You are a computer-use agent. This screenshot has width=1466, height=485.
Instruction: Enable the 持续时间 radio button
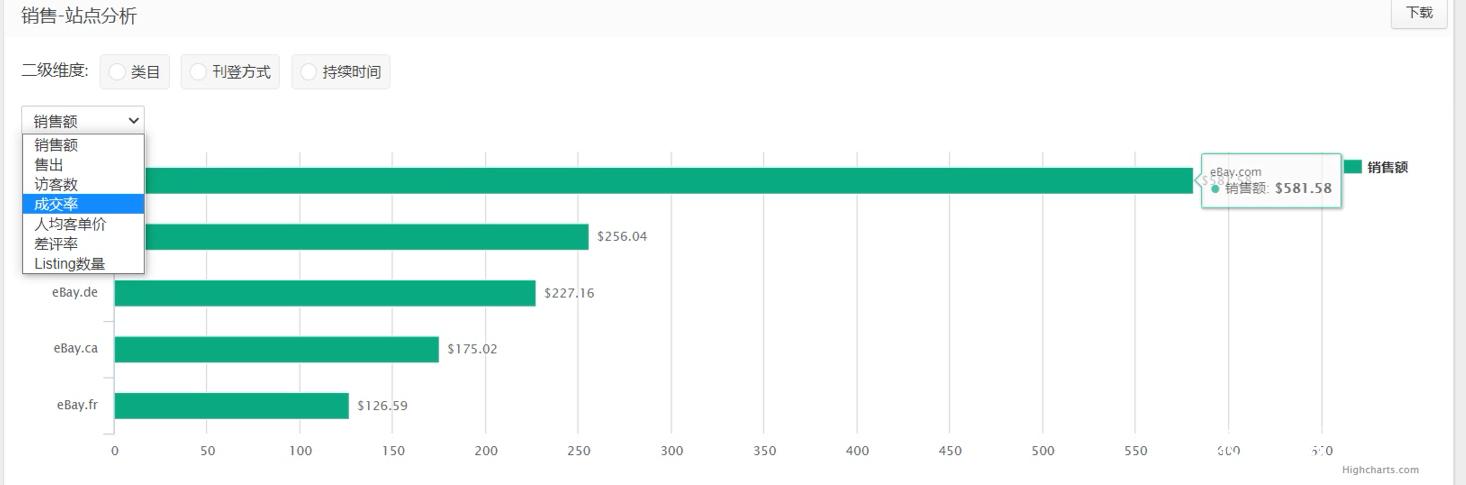point(309,72)
